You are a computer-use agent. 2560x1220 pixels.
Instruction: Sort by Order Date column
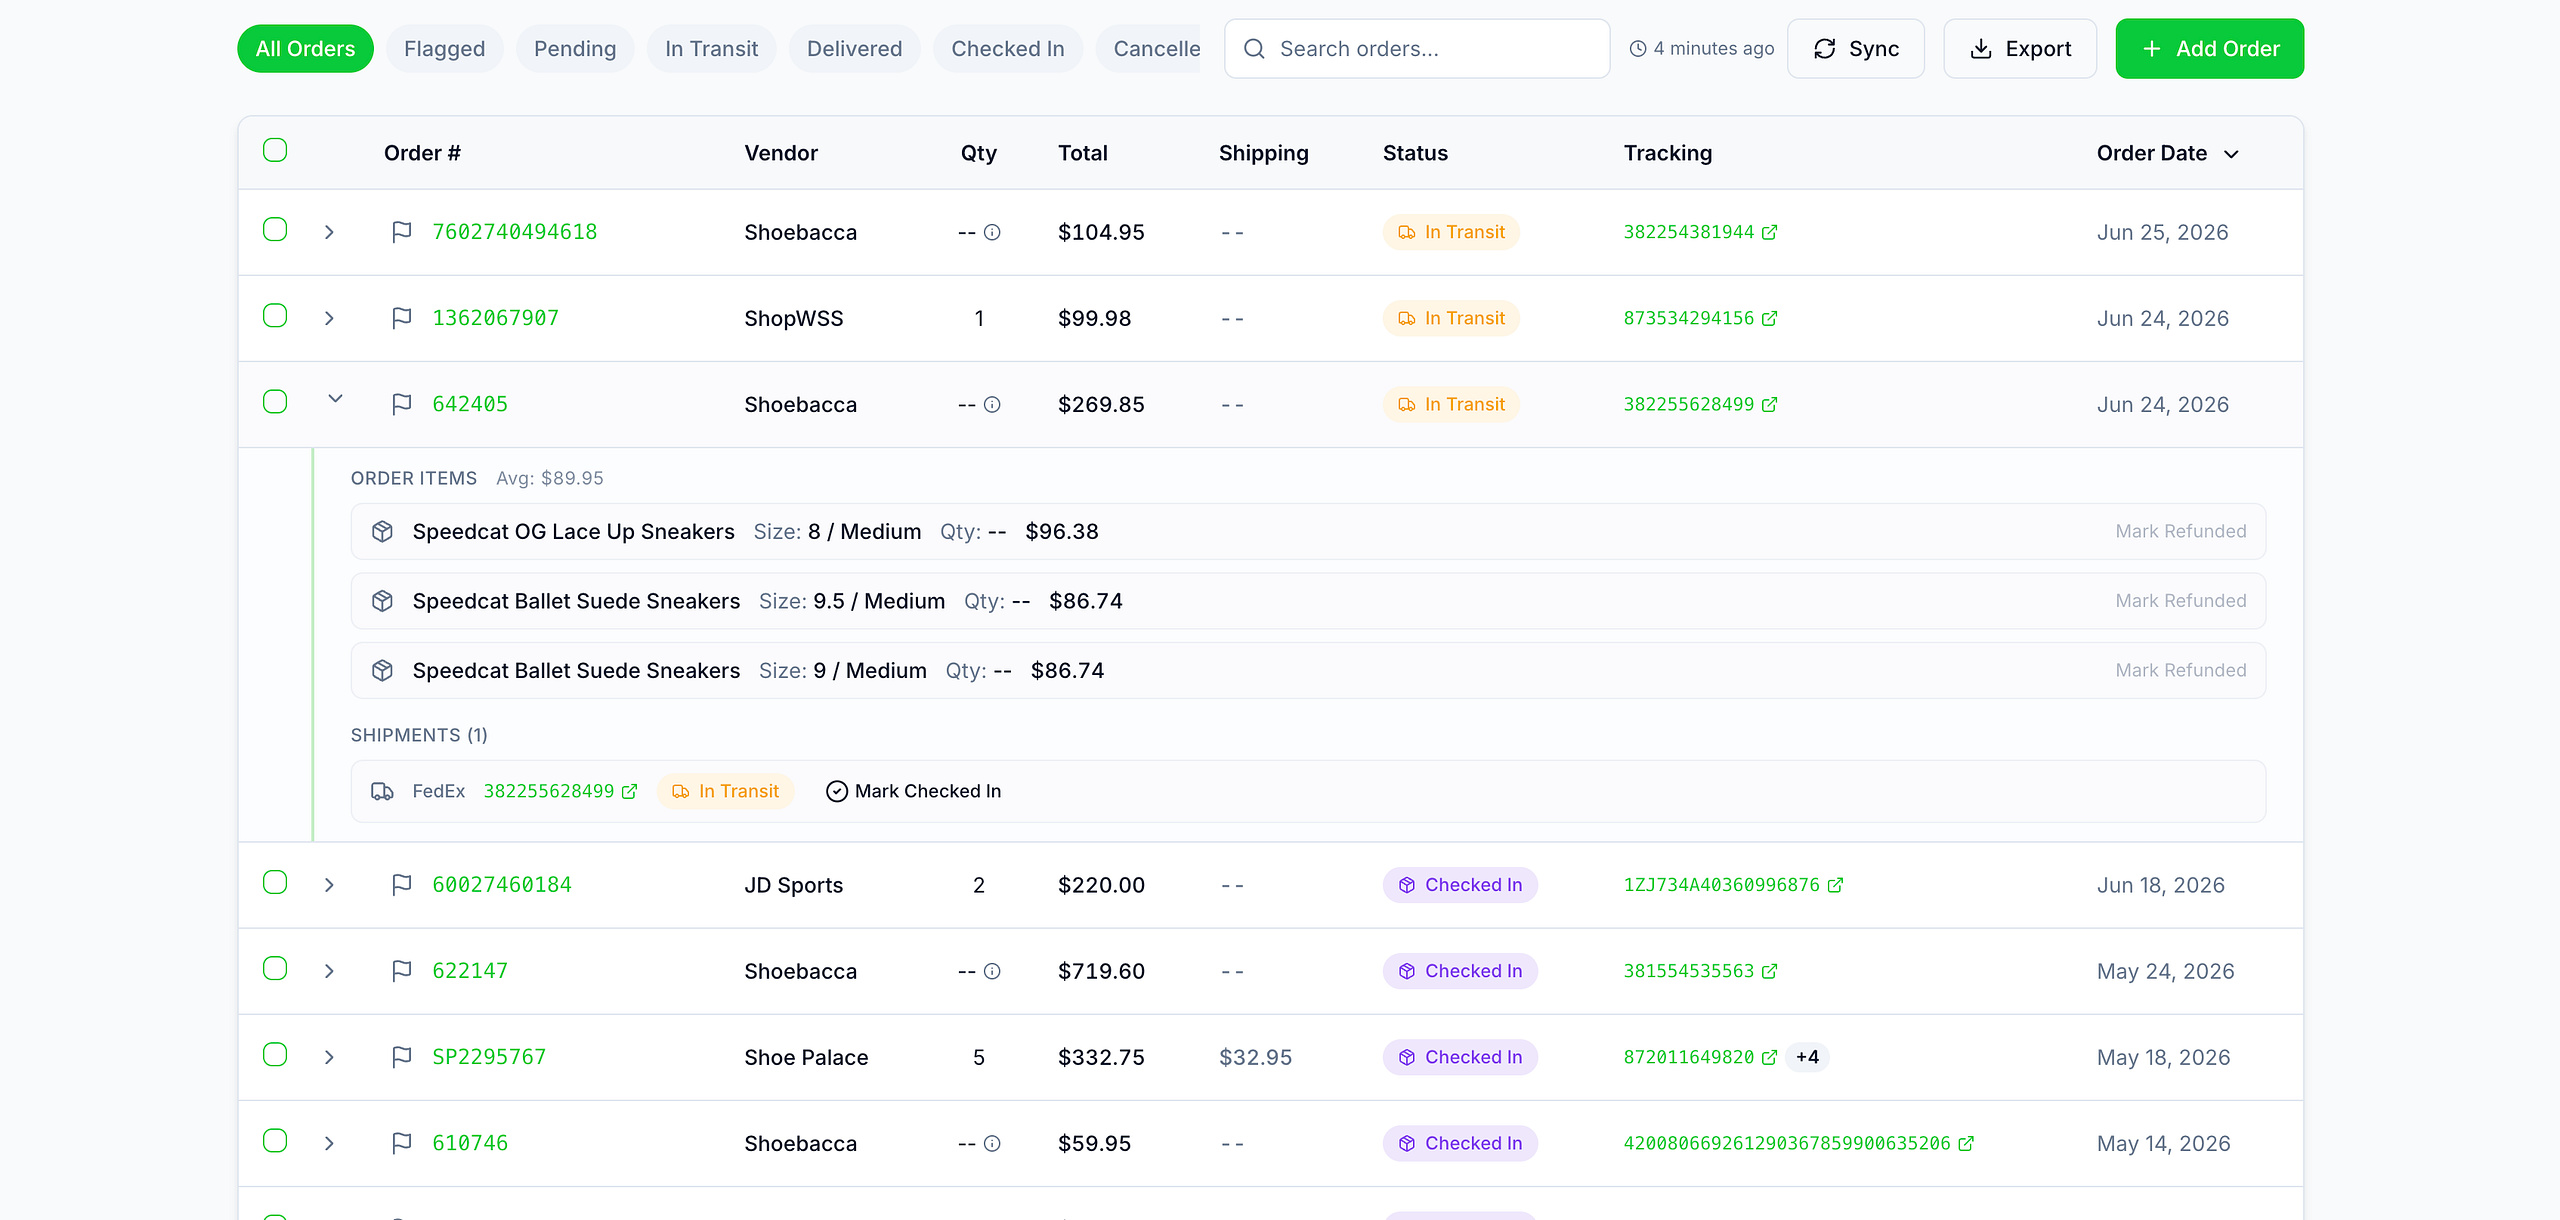click(2167, 153)
